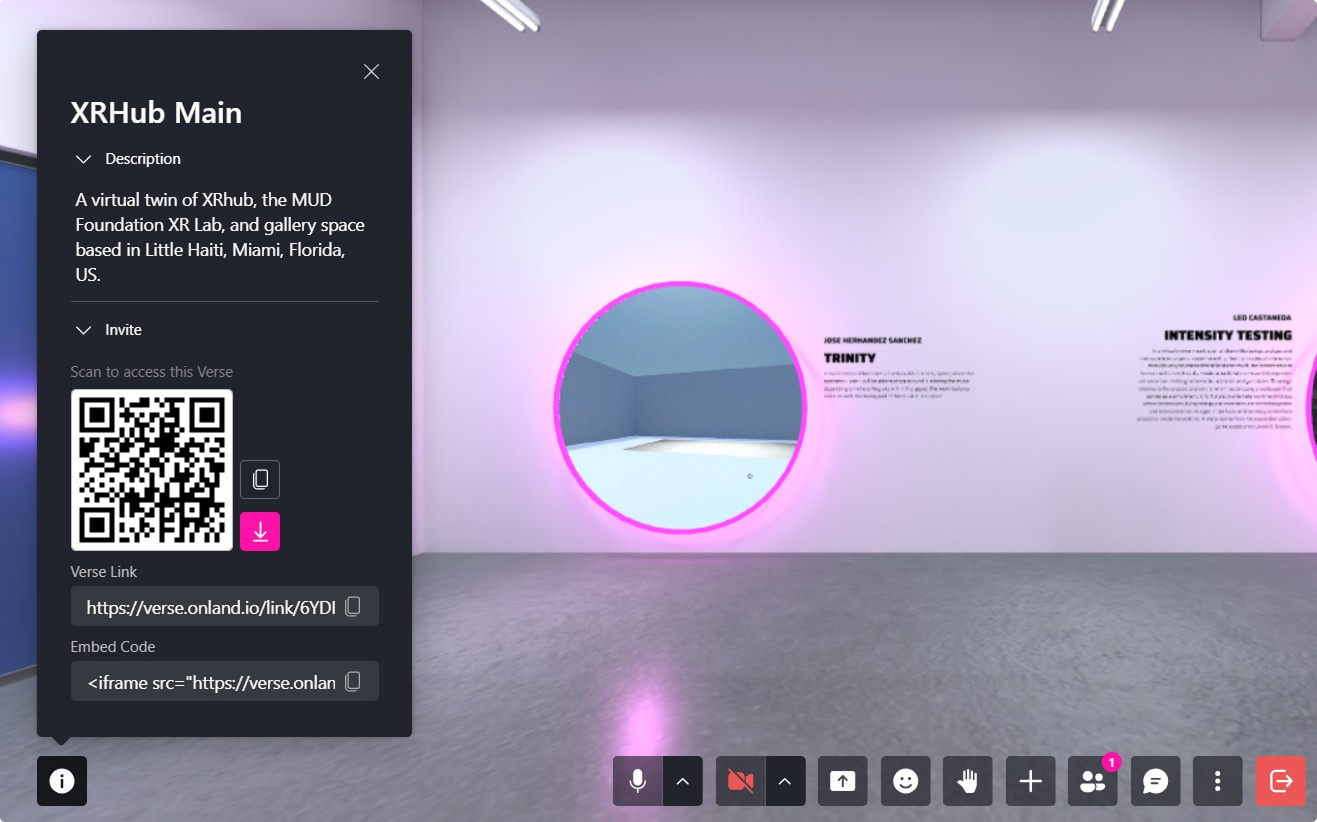Leave the XRHub Main verse
Viewport: 1317px width, 822px height.
click(x=1281, y=781)
